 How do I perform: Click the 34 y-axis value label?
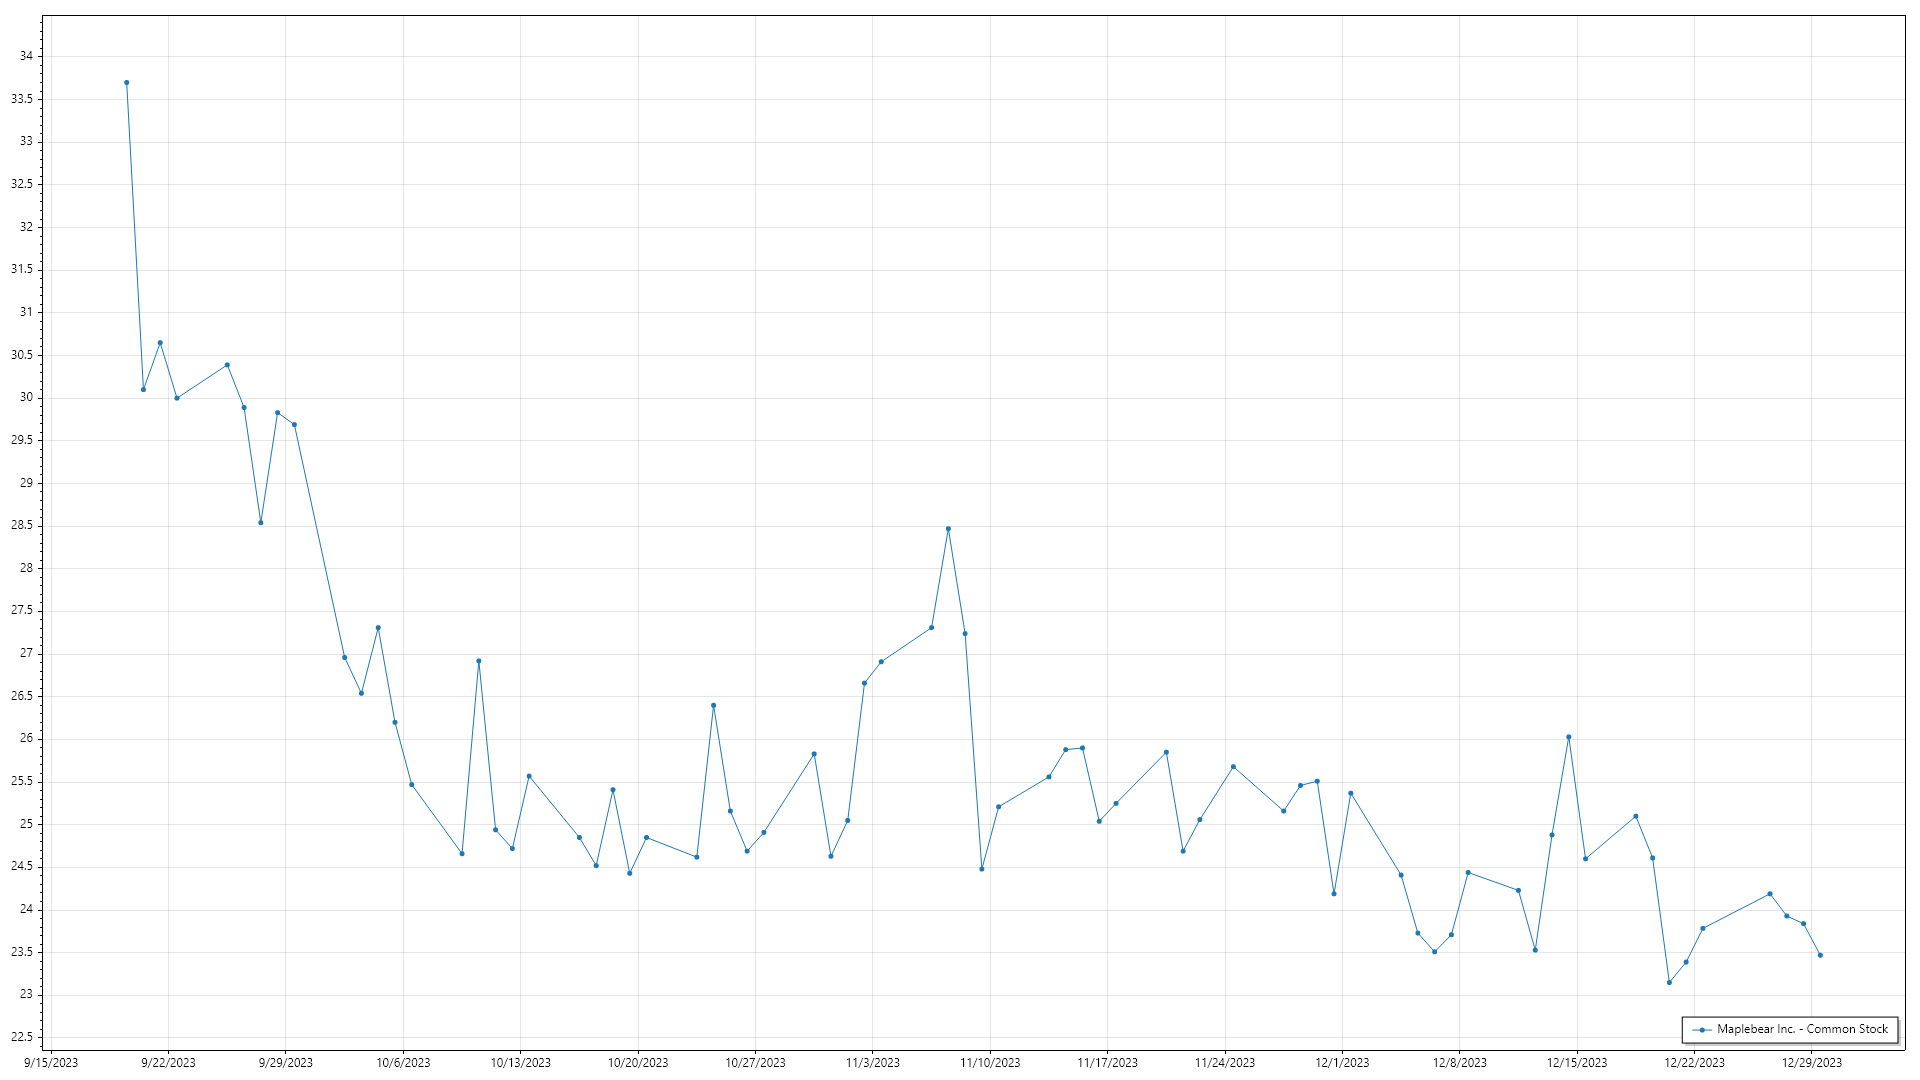(x=26, y=56)
